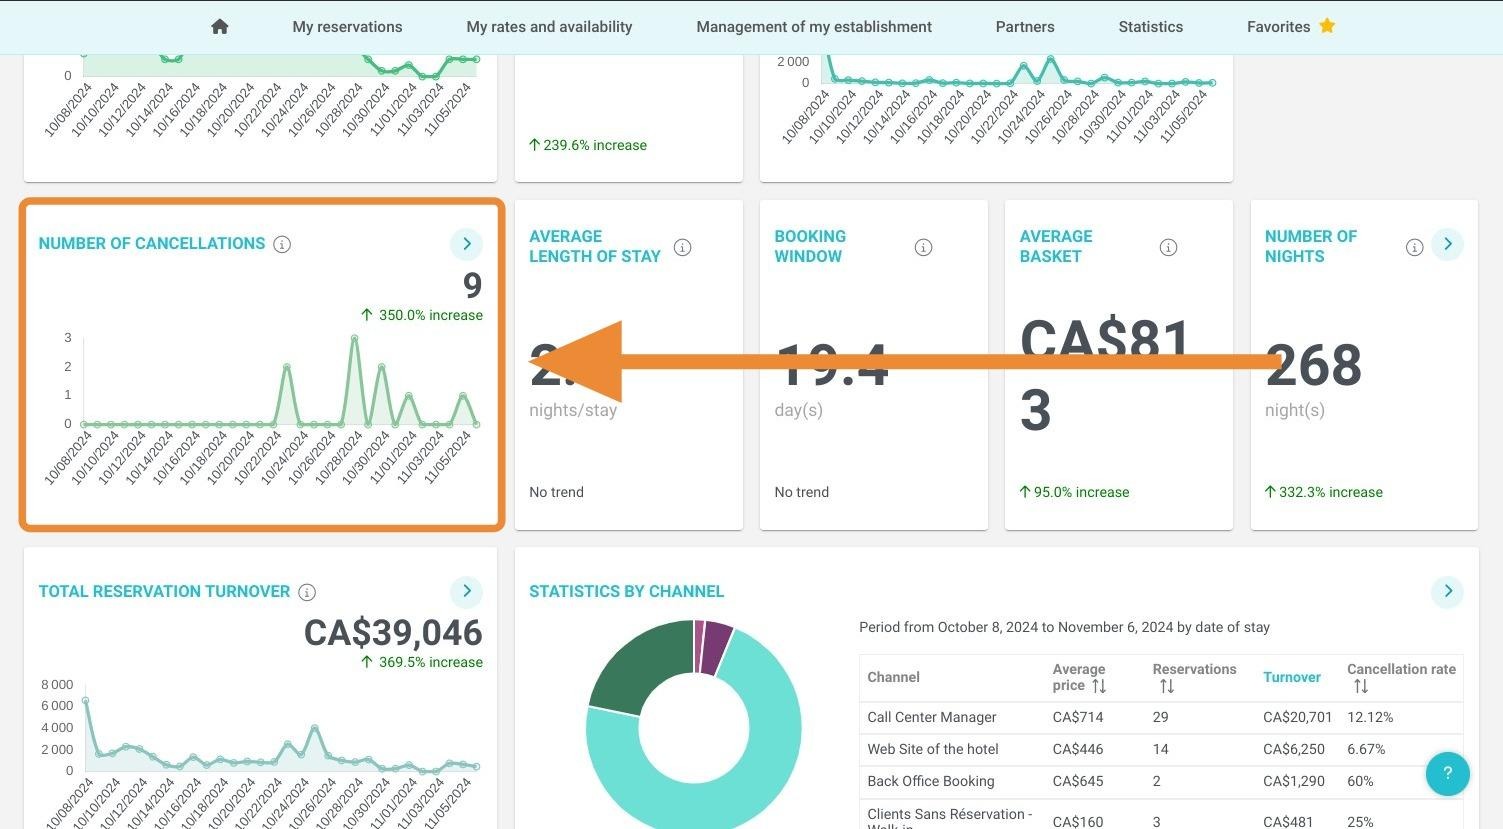Open Number of Nights info tooltip icon

(1414, 247)
